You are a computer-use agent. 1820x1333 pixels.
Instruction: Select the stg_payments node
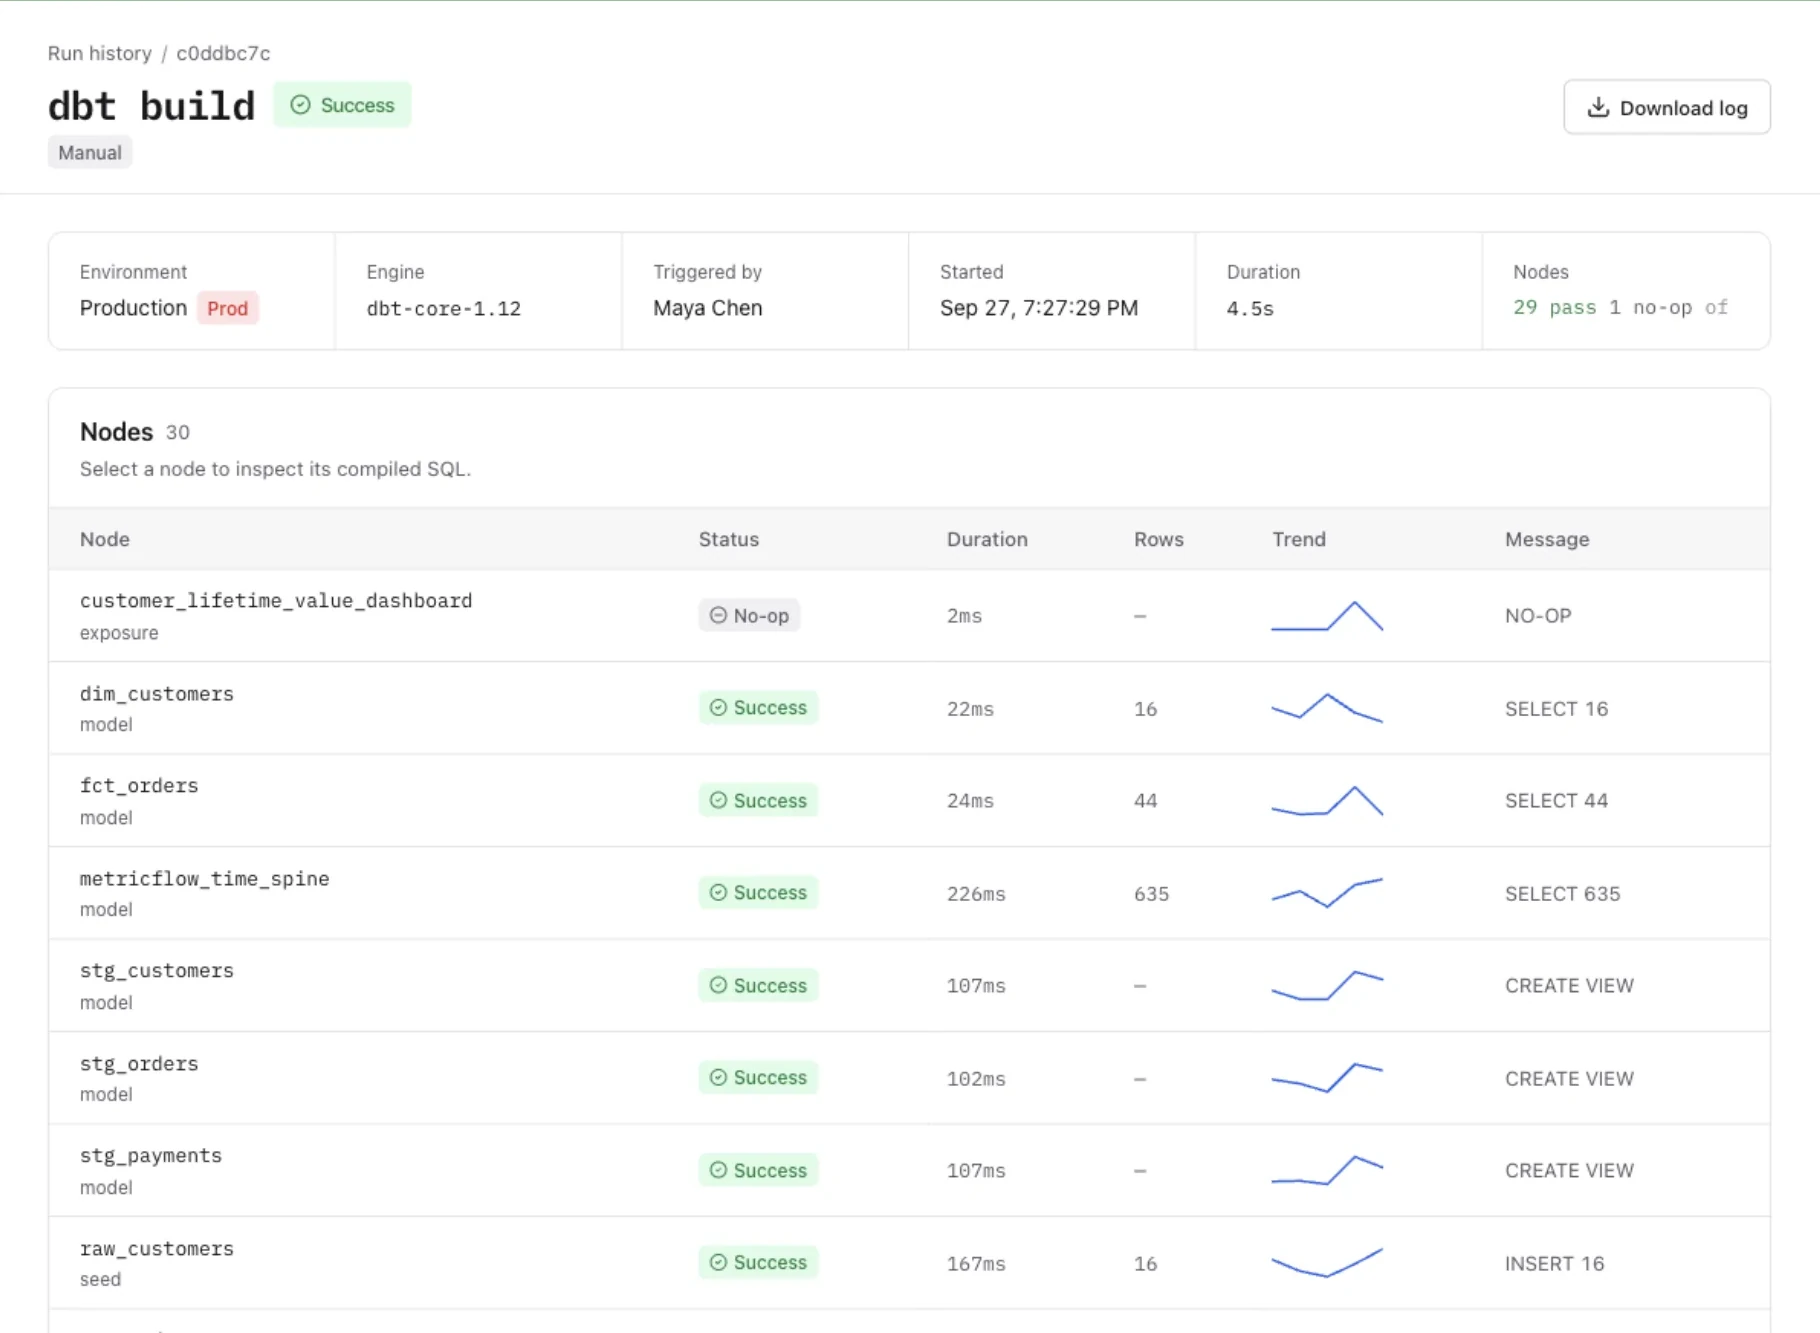click(909, 1170)
